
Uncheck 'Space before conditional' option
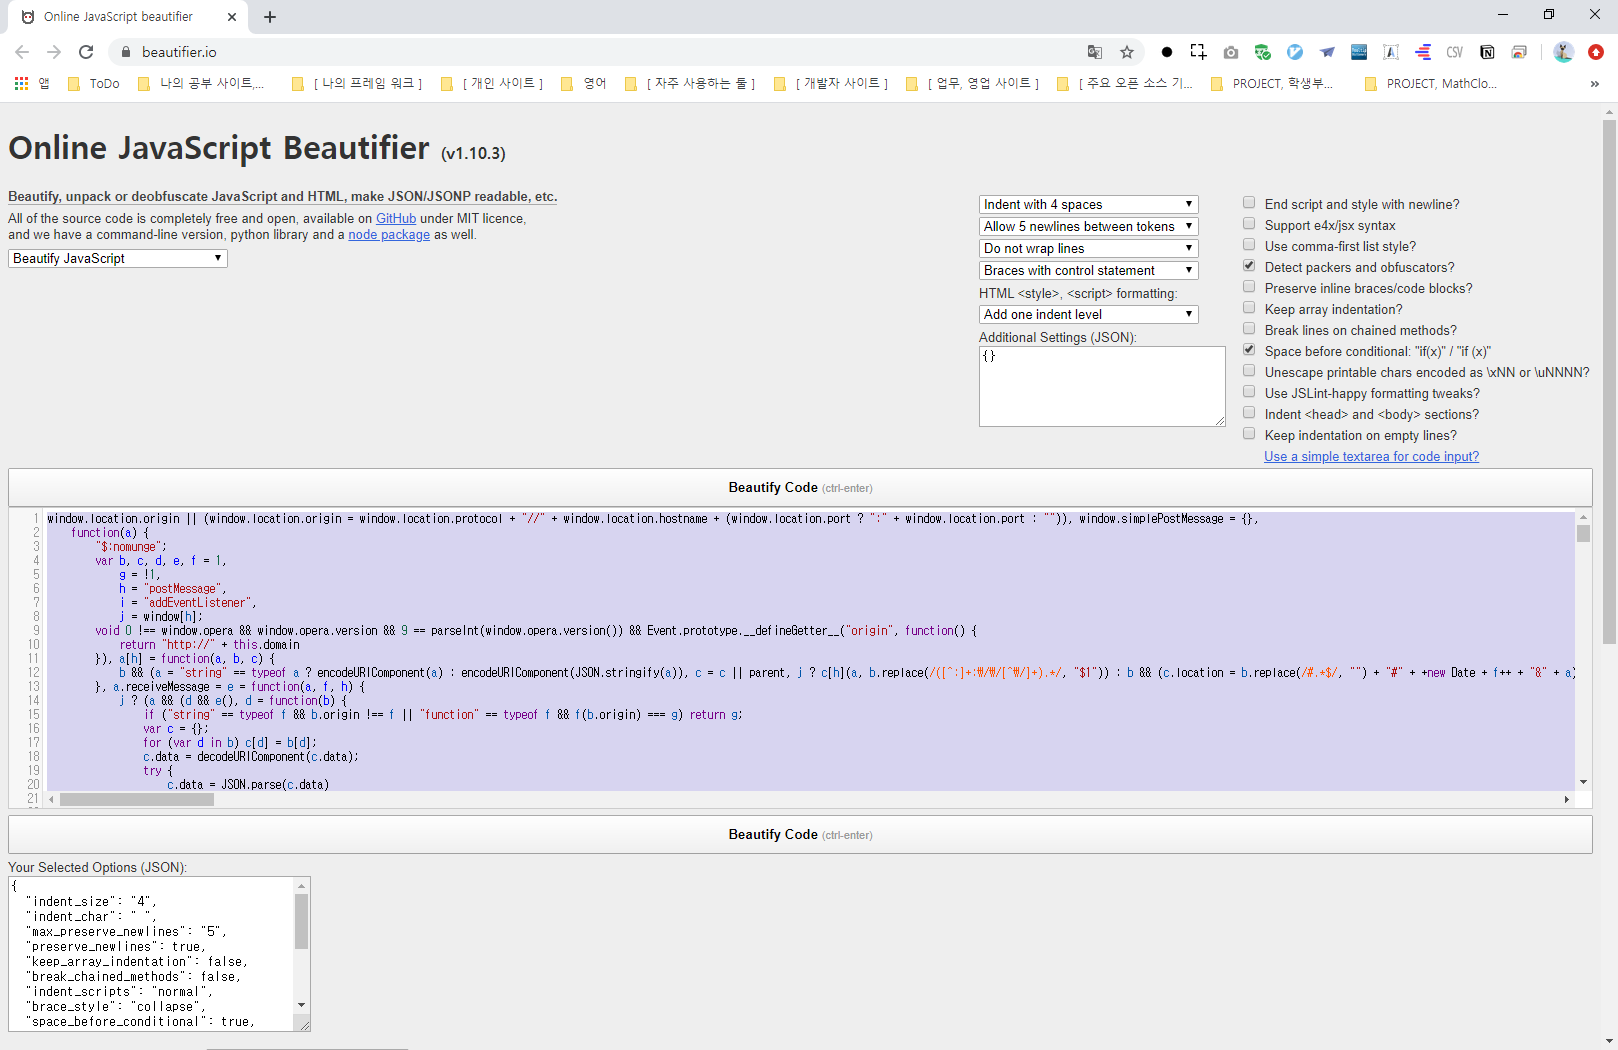(x=1249, y=350)
